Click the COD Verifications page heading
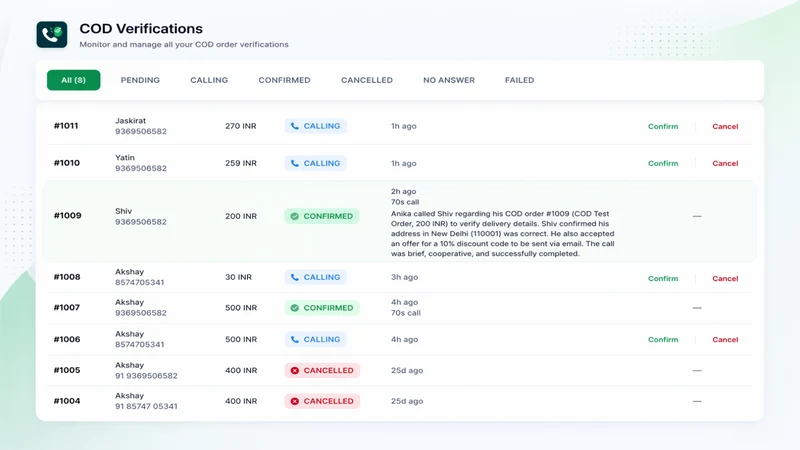 141,29
